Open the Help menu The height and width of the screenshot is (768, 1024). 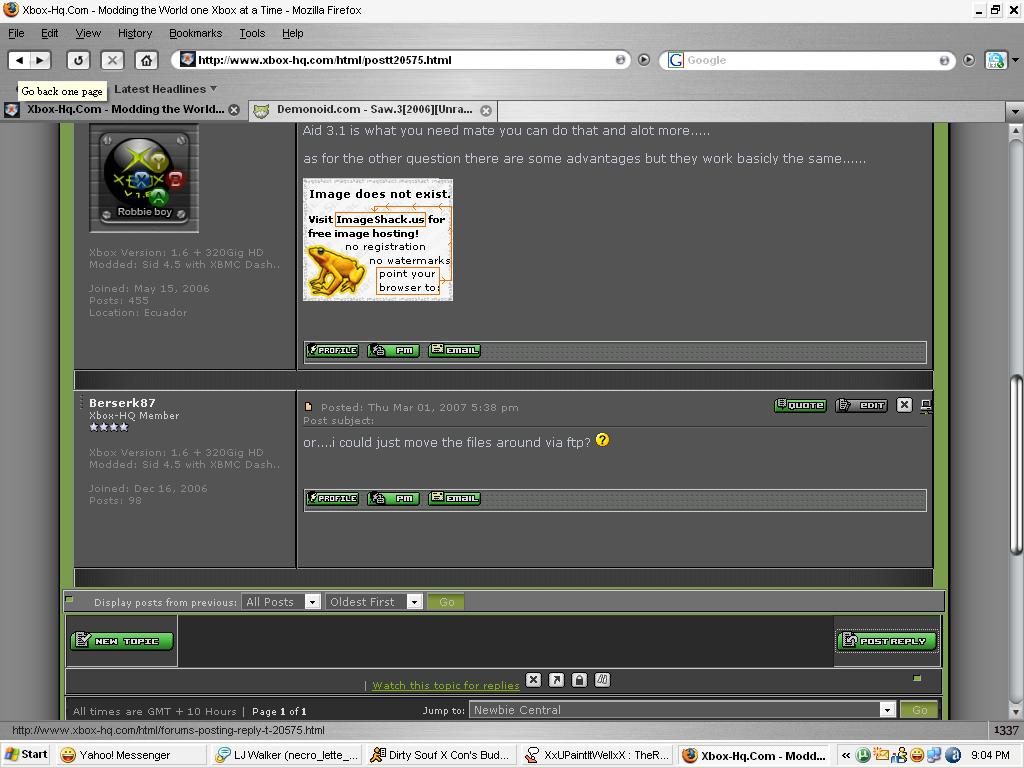tap(293, 33)
